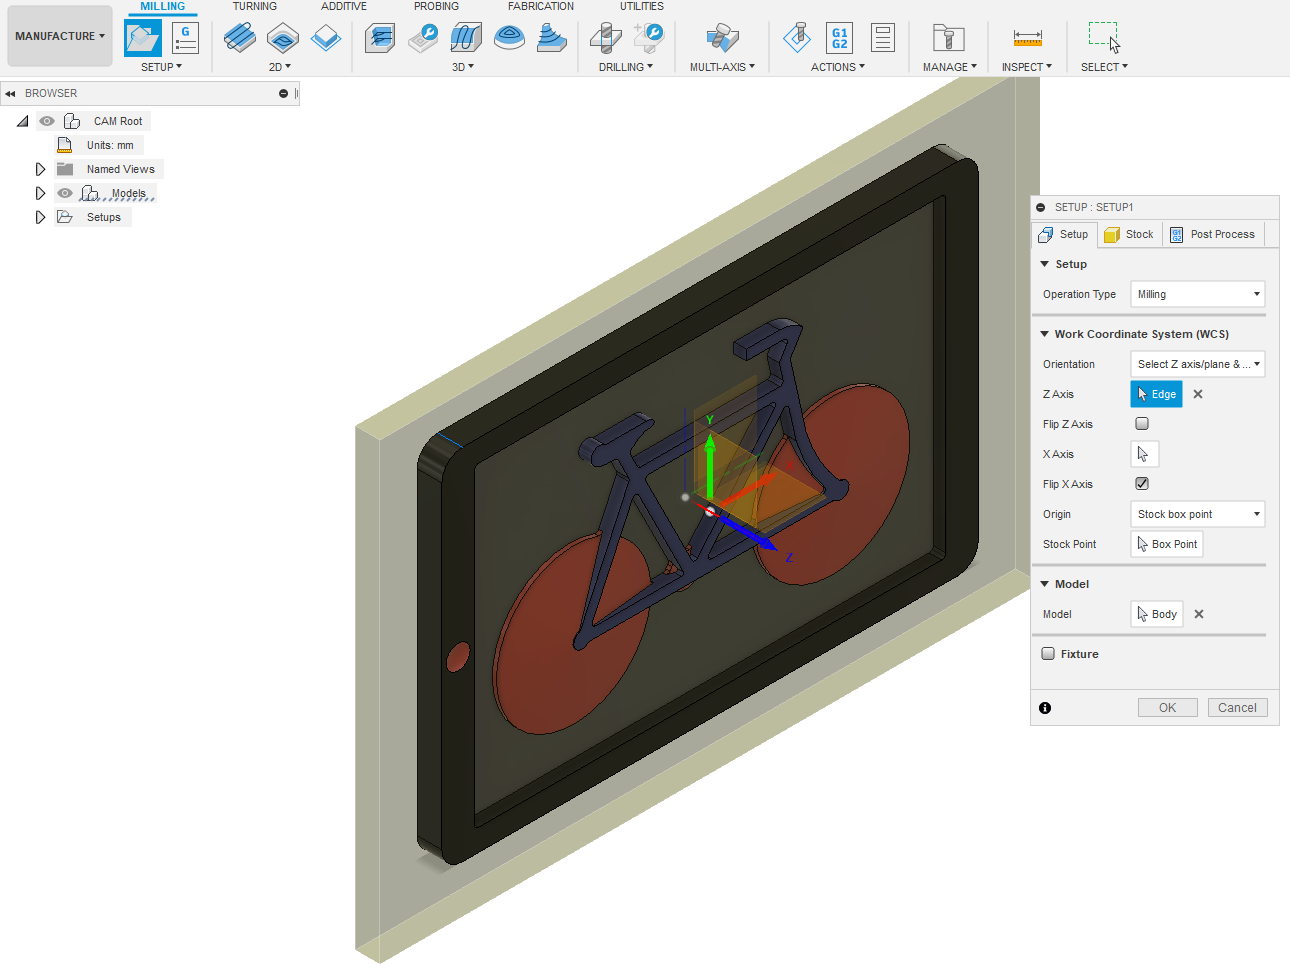
Task: Click the Multi-Axis Swarf icon
Action: 723,38
